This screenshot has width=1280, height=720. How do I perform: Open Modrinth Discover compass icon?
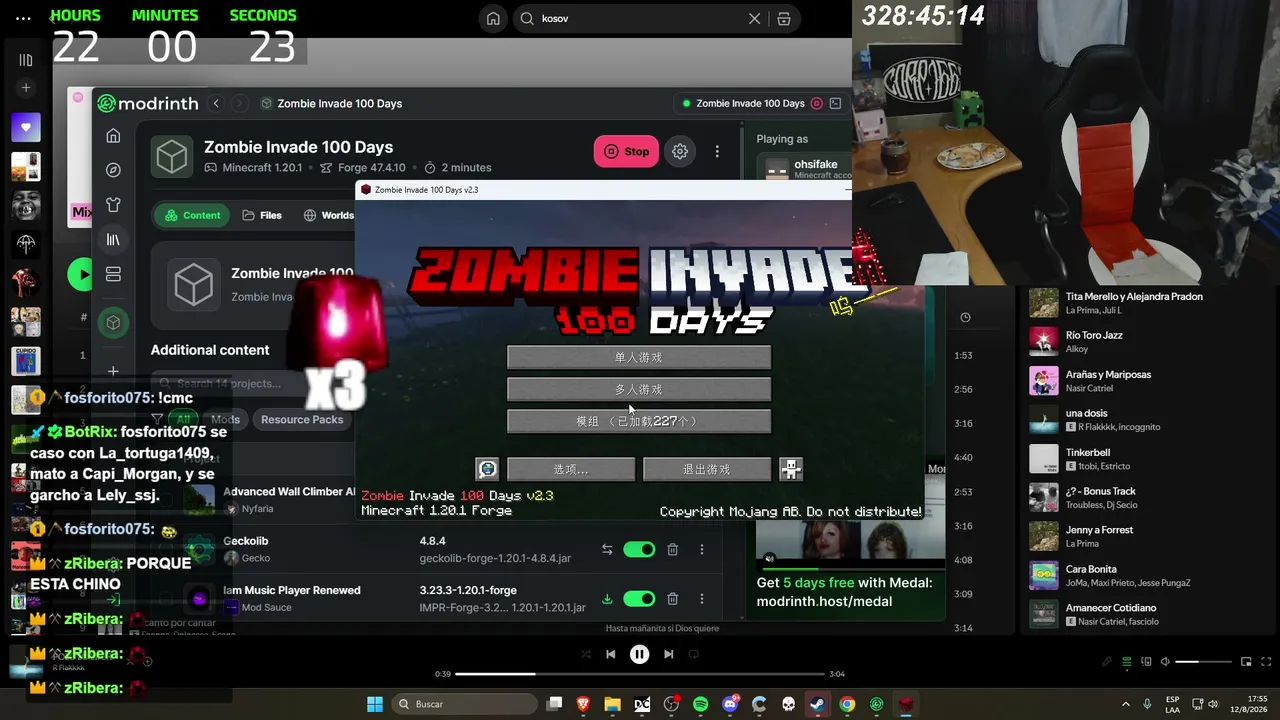point(113,170)
